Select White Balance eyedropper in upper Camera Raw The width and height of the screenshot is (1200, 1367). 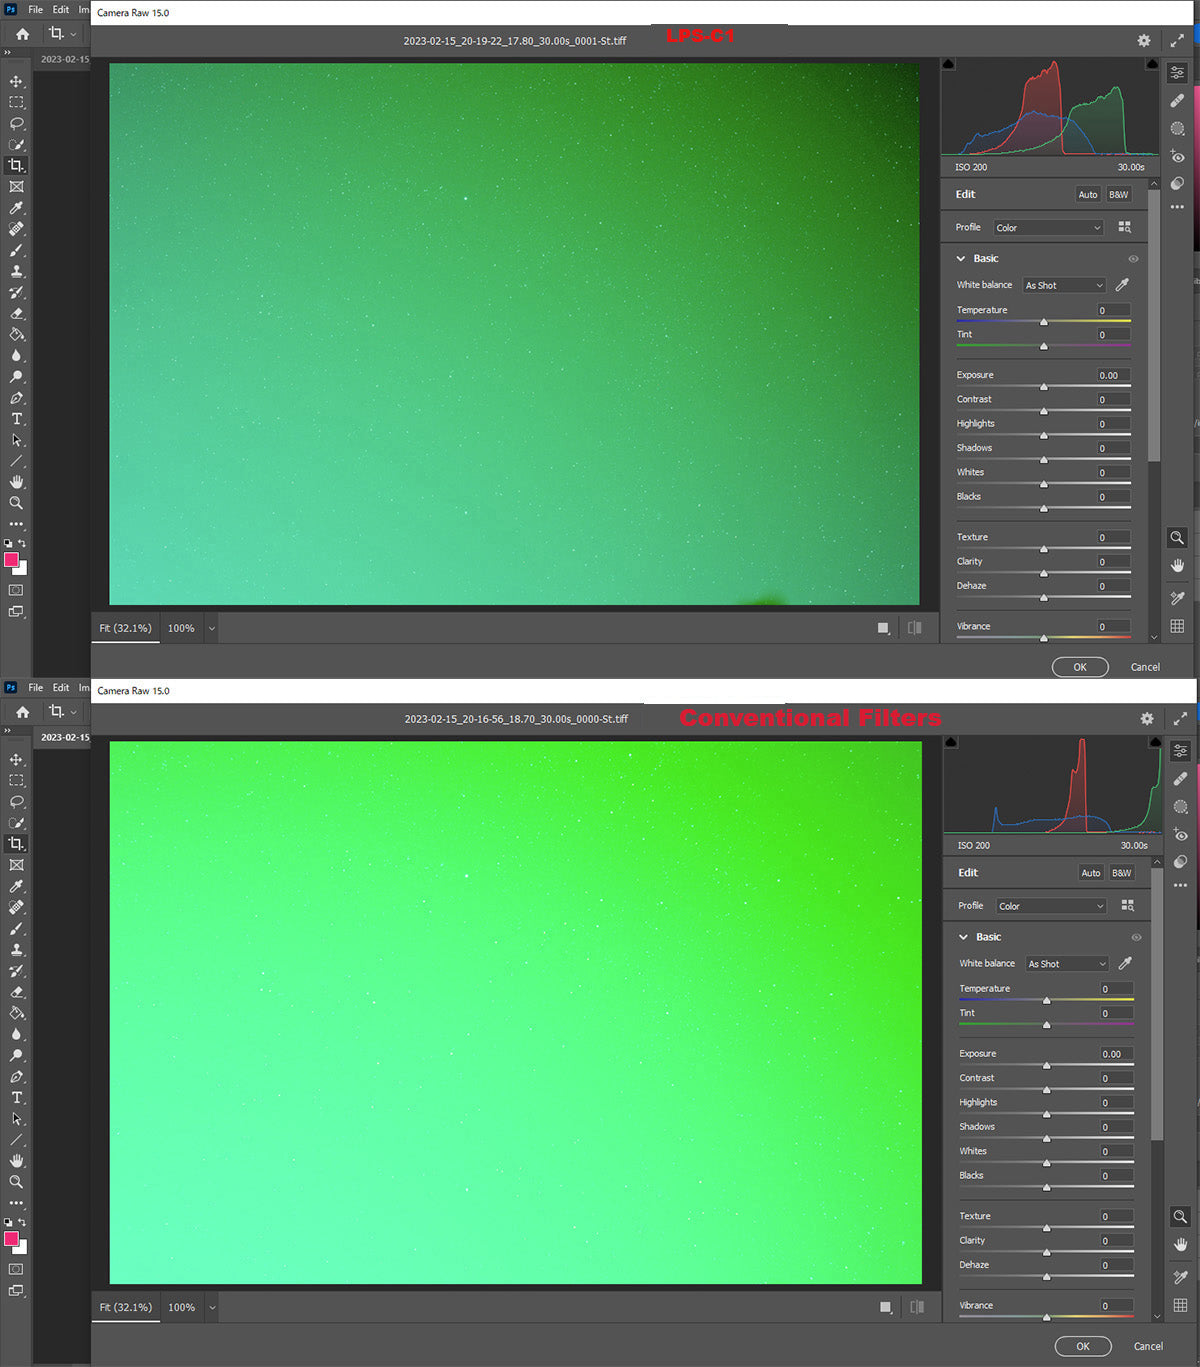pos(1123,285)
